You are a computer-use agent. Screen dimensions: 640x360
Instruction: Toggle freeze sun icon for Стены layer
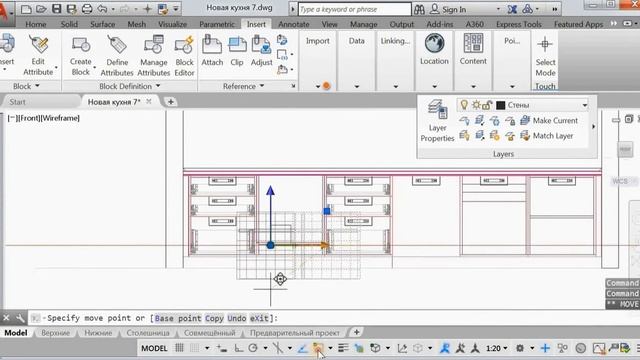click(x=476, y=105)
